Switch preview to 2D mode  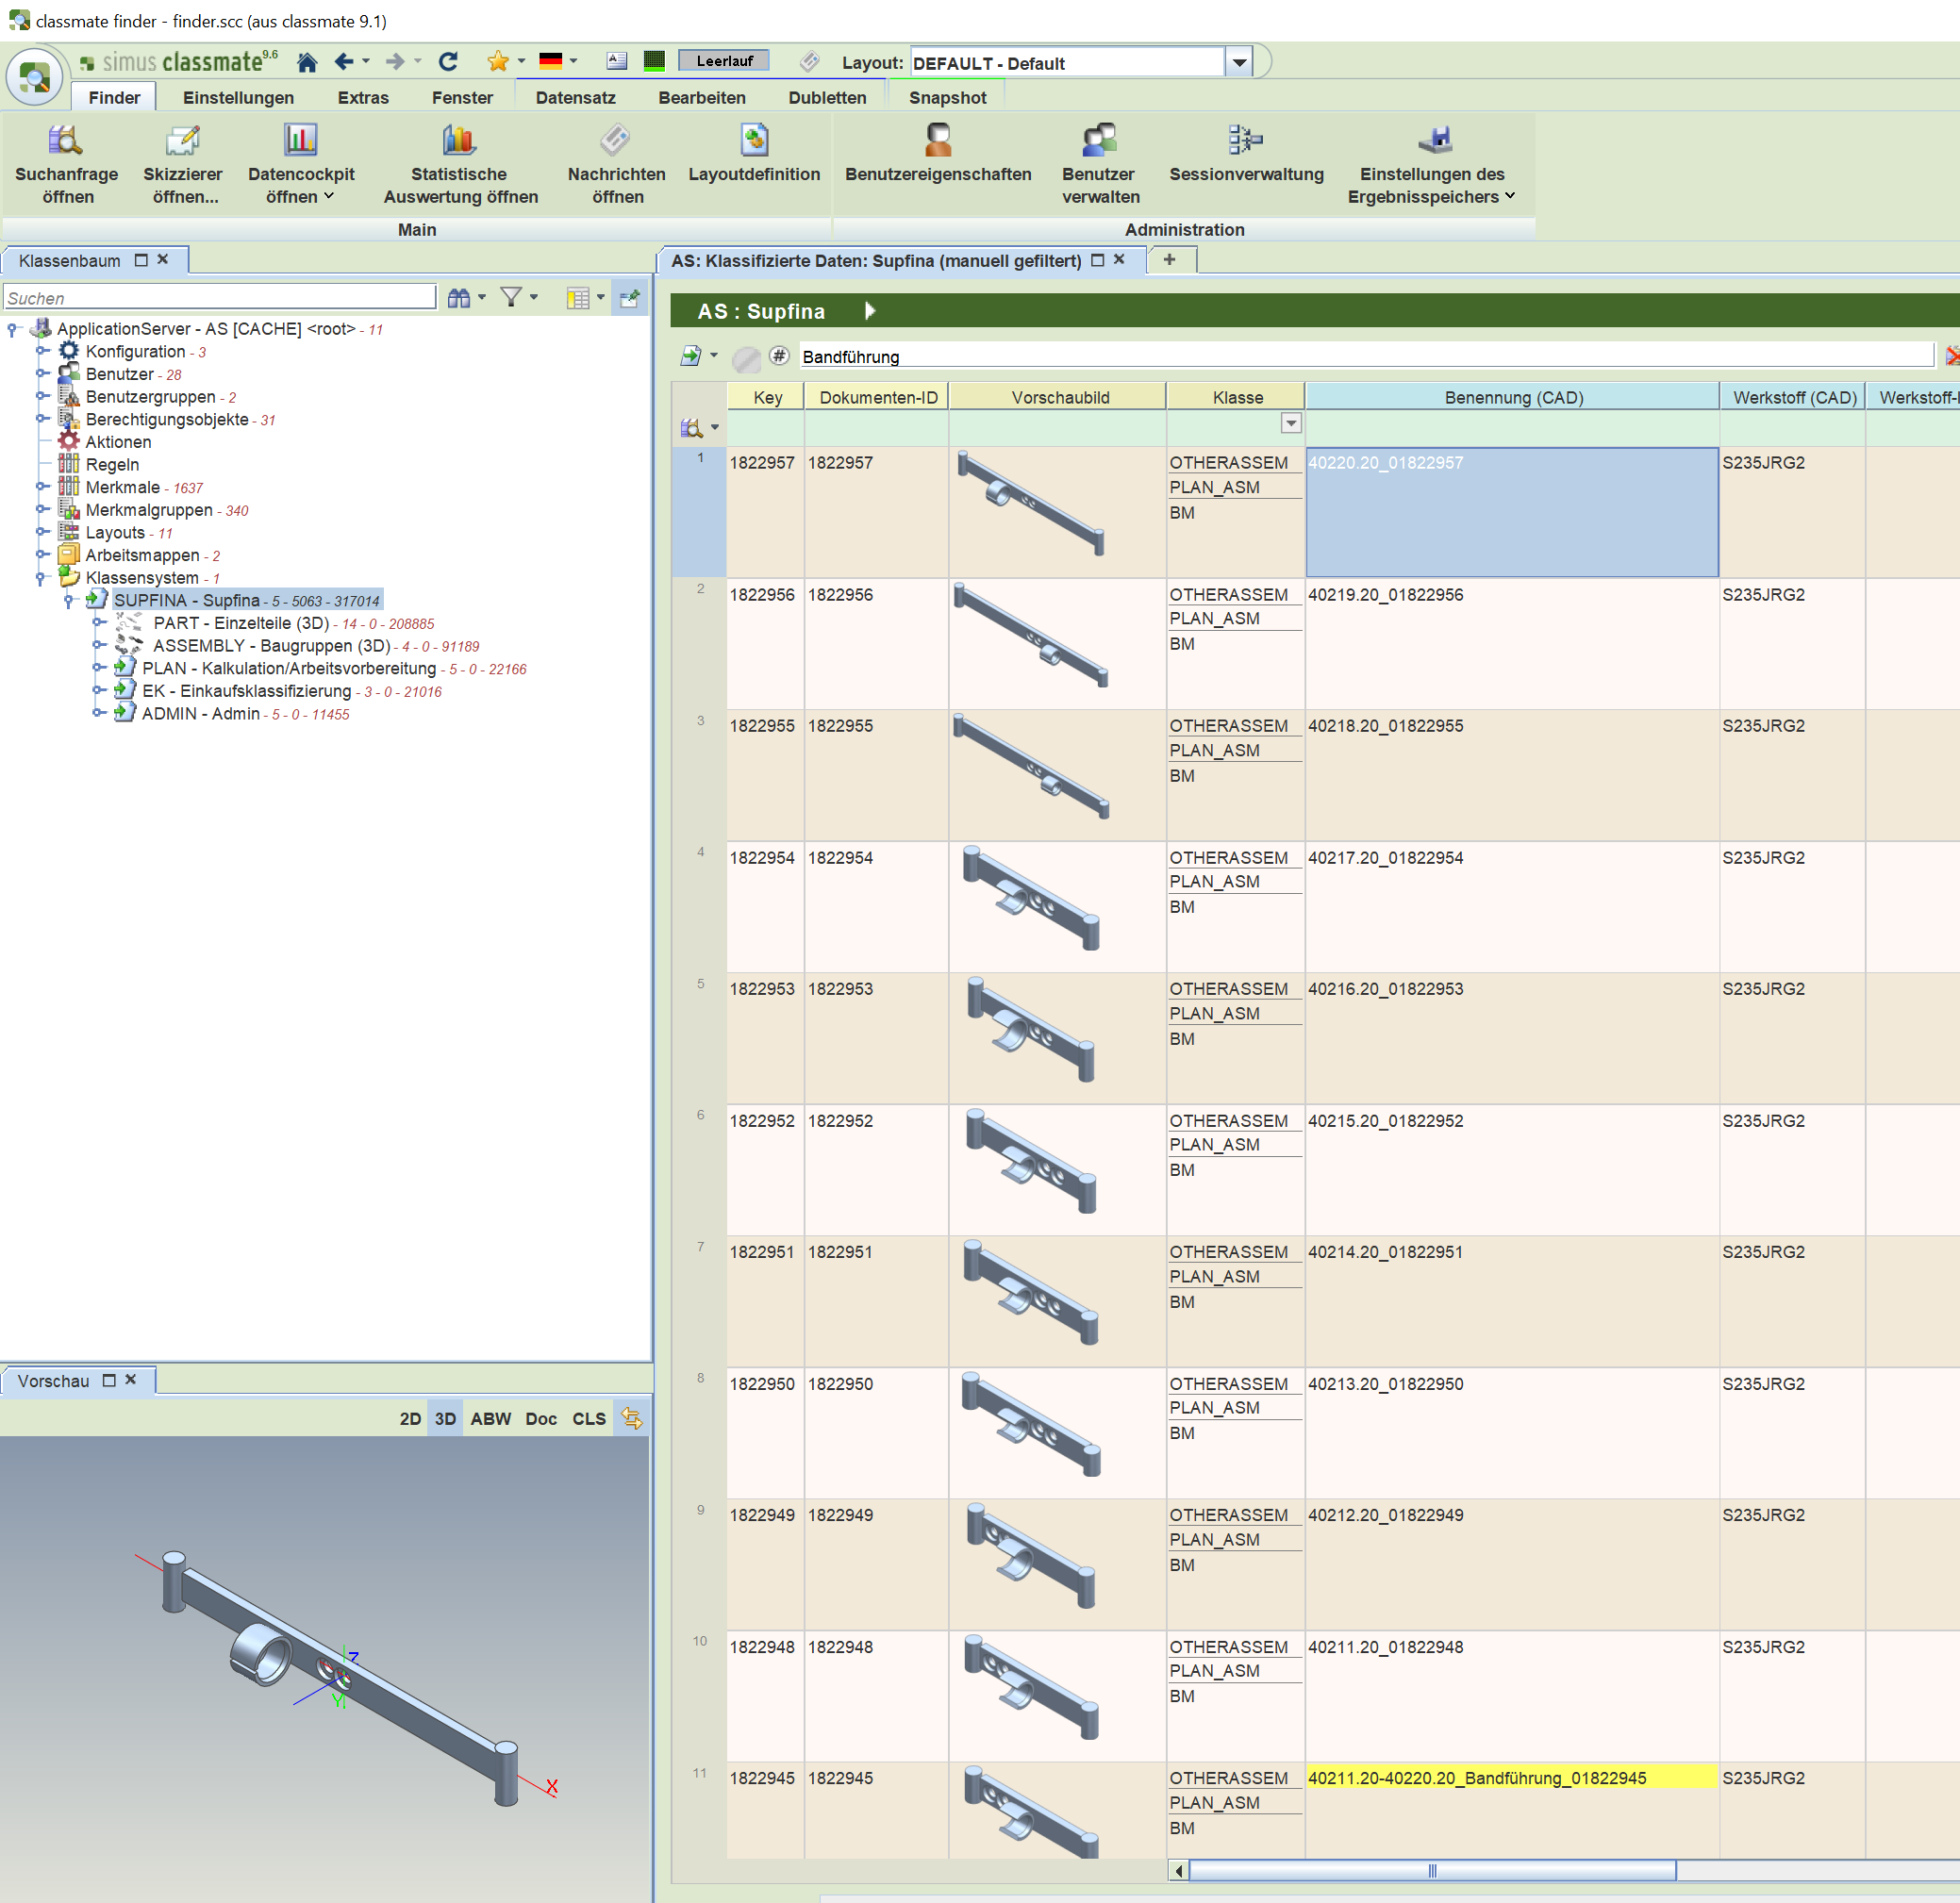pyautogui.click(x=410, y=1419)
